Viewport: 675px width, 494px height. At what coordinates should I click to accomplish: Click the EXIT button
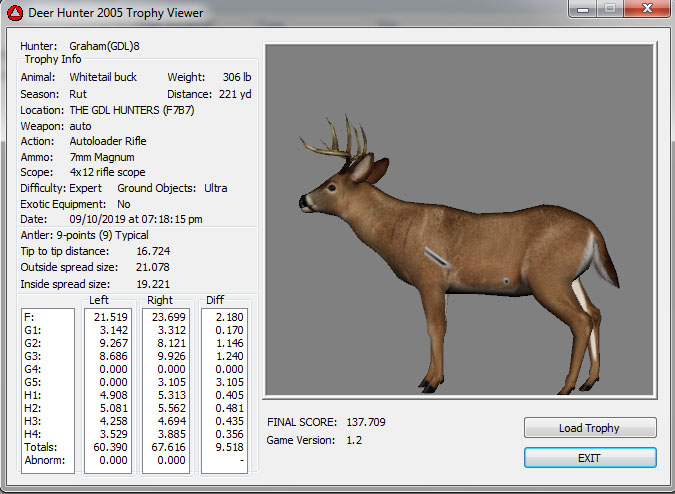tap(590, 457)
